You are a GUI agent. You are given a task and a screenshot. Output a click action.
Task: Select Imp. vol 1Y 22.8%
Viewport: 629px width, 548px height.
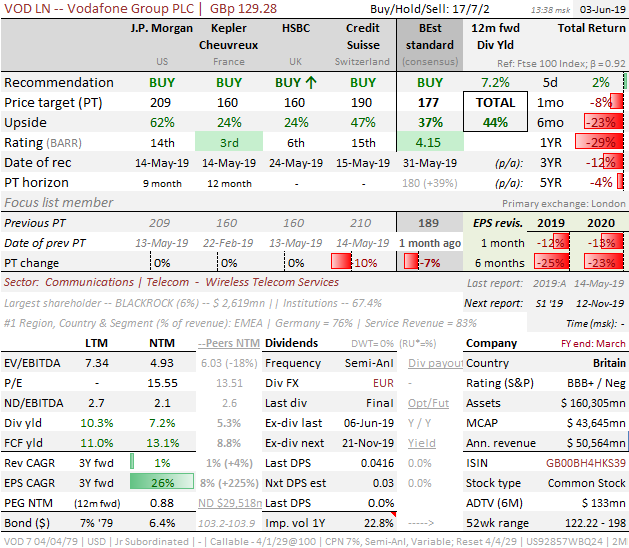pyautogui.click(x=379, y=523)
